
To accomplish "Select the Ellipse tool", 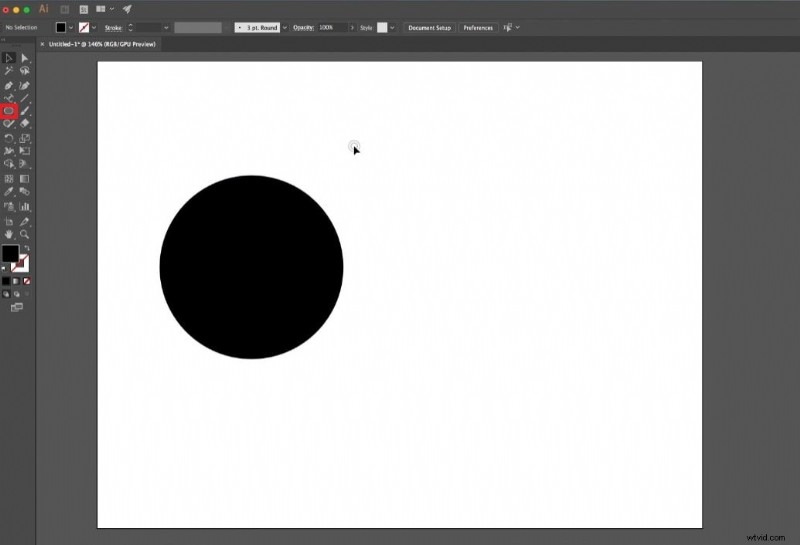I will click(x=9, y=111).
